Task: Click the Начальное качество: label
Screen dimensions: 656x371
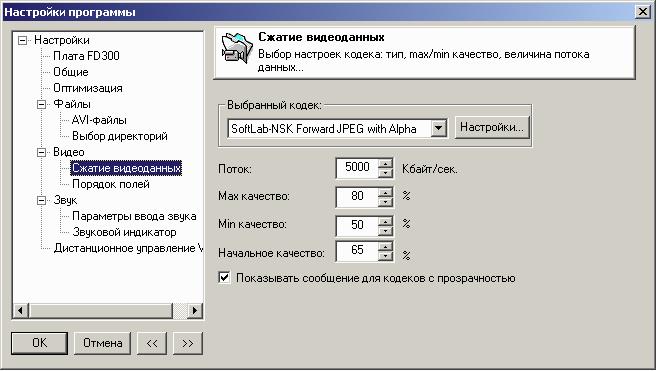Action: click(272, 253)
